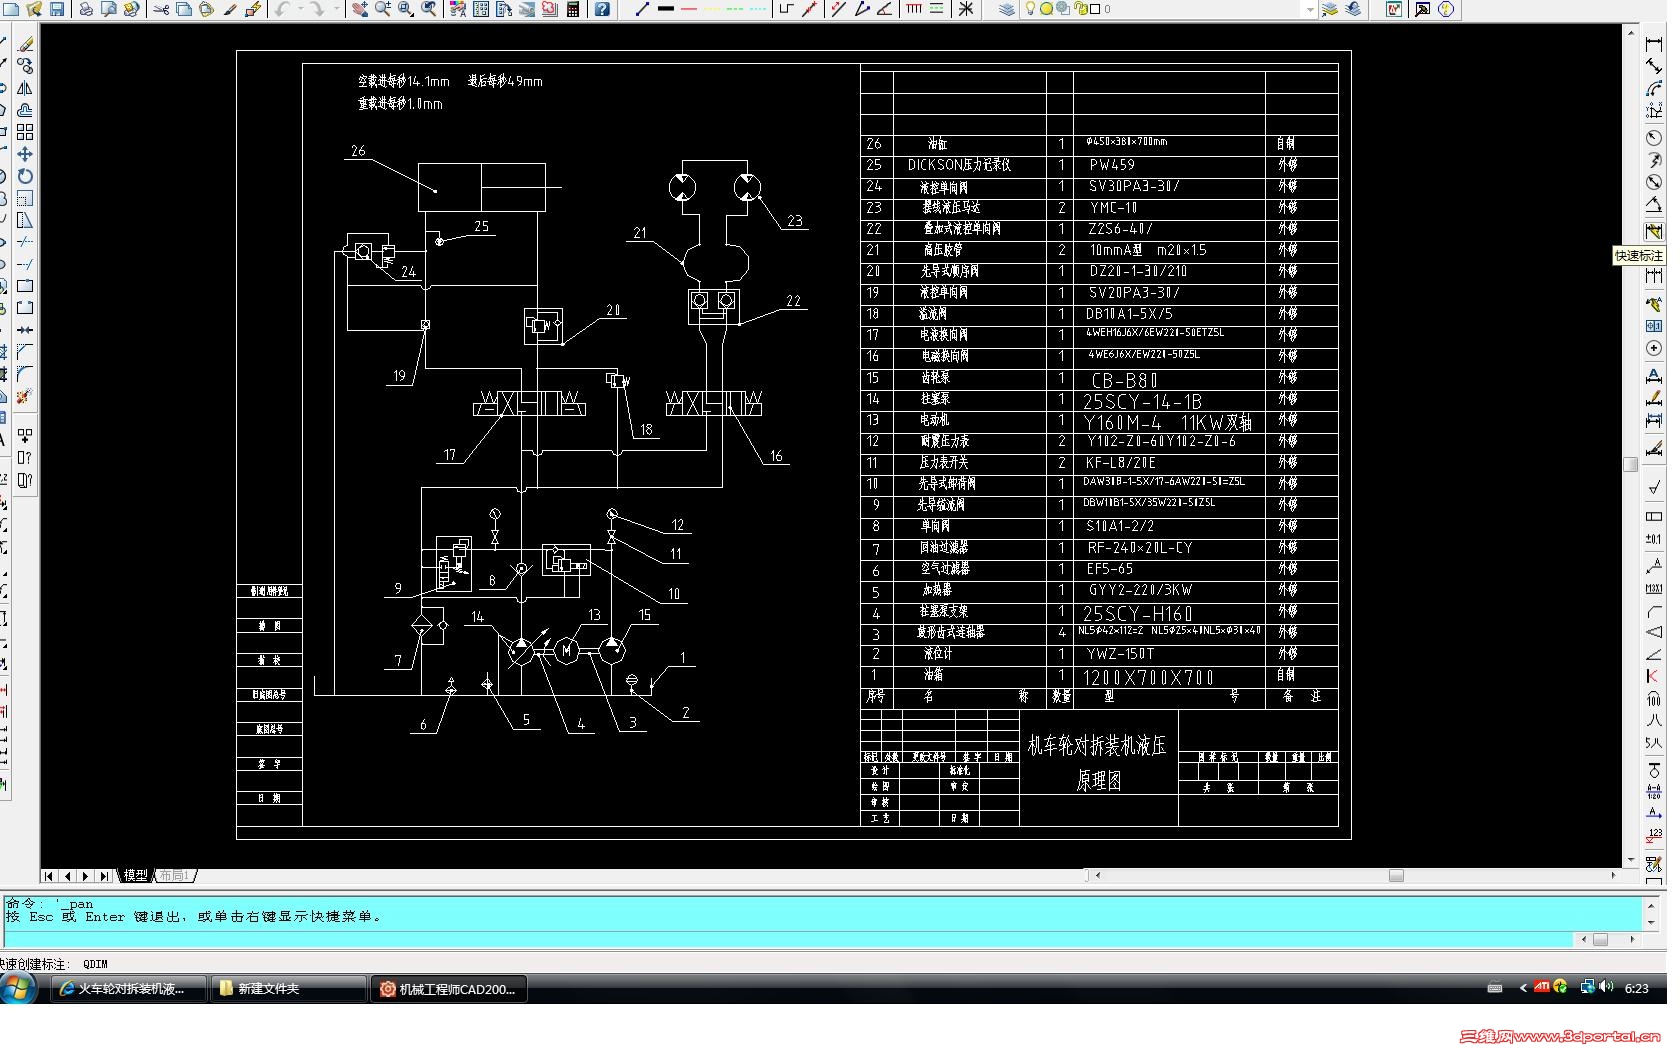Image resolution: width=1680 pixels, height=1050 pixels.
Task: Open the undo history dropdown arrow
Action: [300, 9]
